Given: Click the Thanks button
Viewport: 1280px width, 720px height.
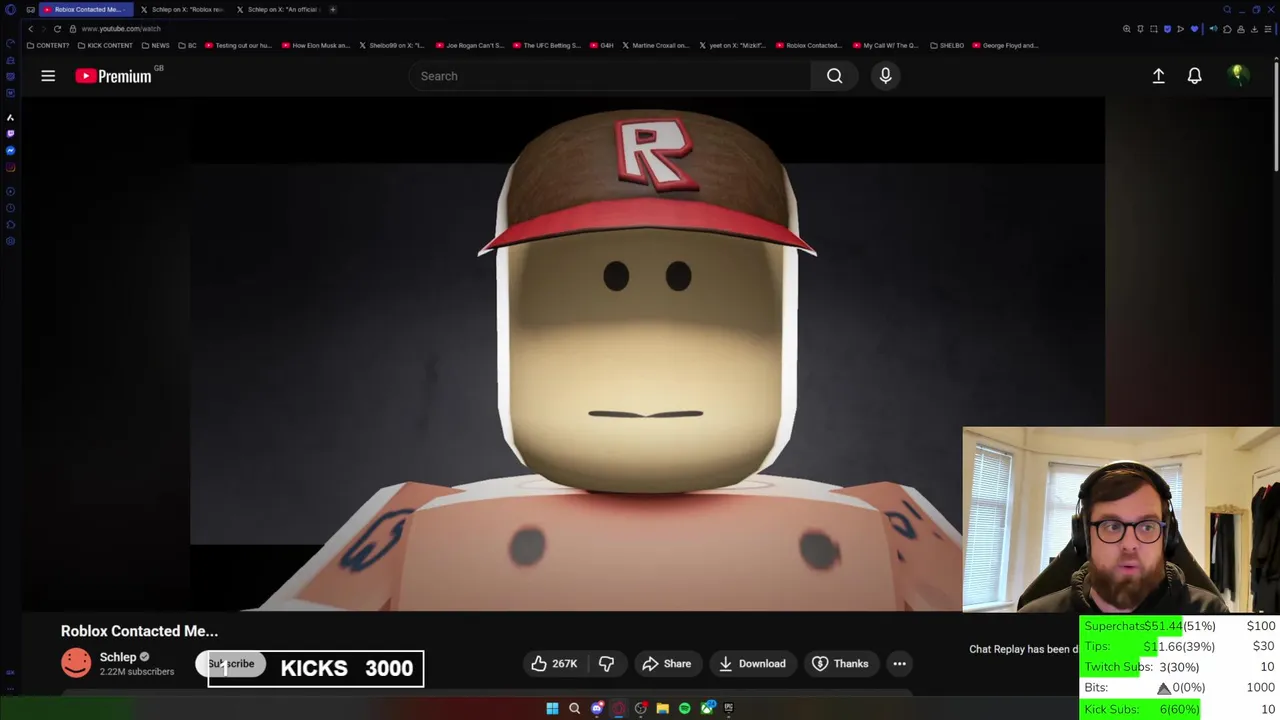Looking at the screenshot, I should [841, 664].
